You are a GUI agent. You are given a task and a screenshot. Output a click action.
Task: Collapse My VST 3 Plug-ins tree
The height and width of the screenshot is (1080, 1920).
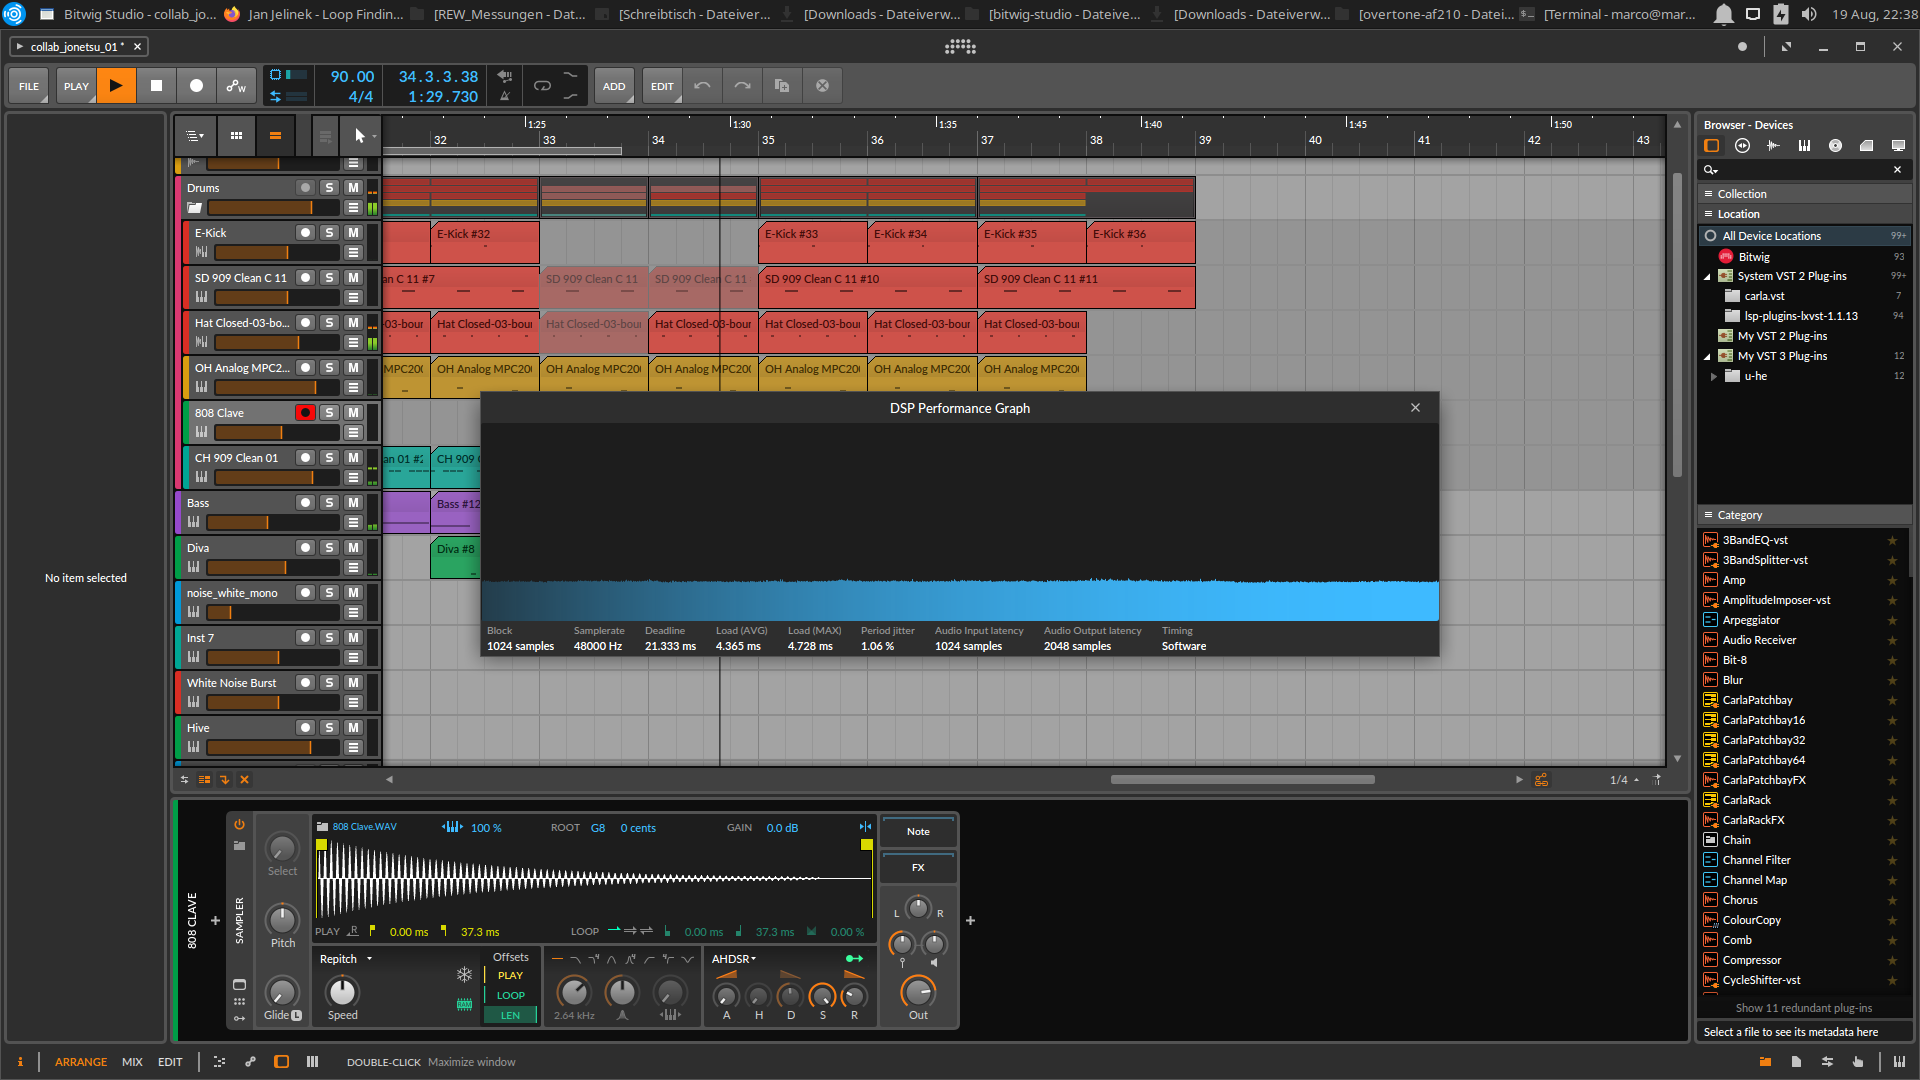(x=1707, y=357)
